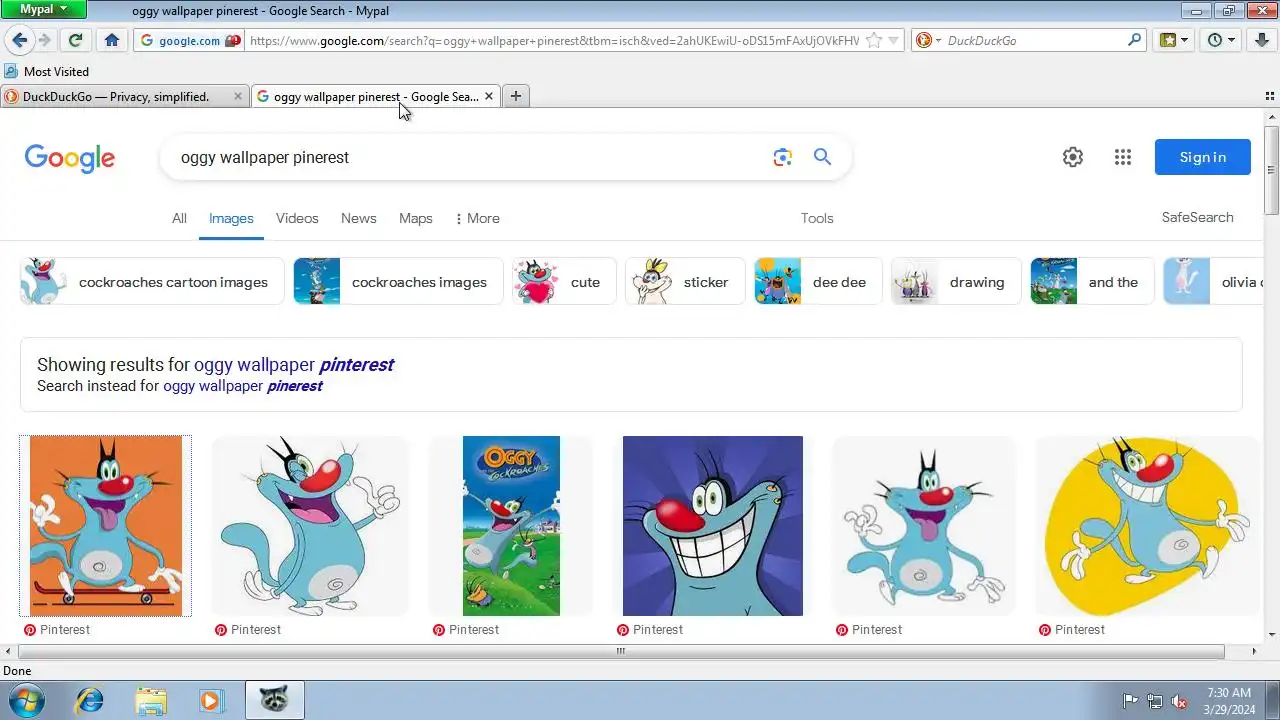The width and height of the screenshot is (1280, 720).
Task: Click the Google logo
Action: click(x=70, y=158)
